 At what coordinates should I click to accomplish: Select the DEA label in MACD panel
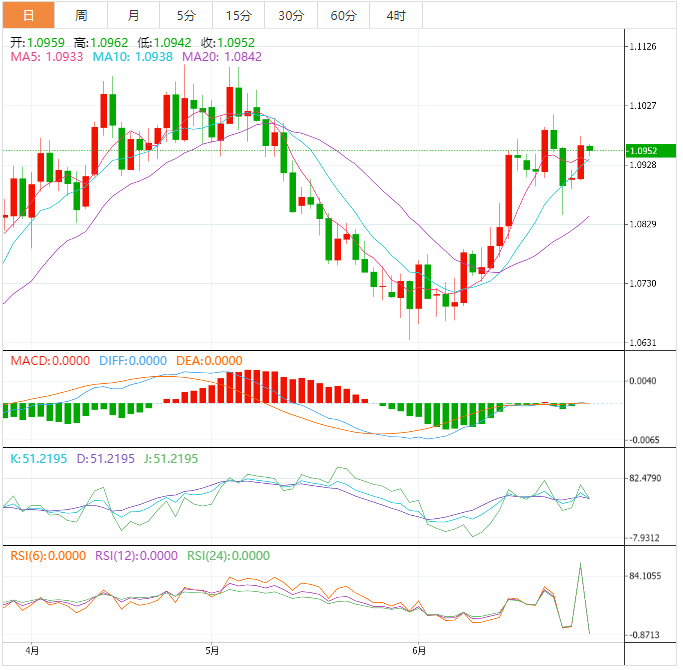(209, 361)
